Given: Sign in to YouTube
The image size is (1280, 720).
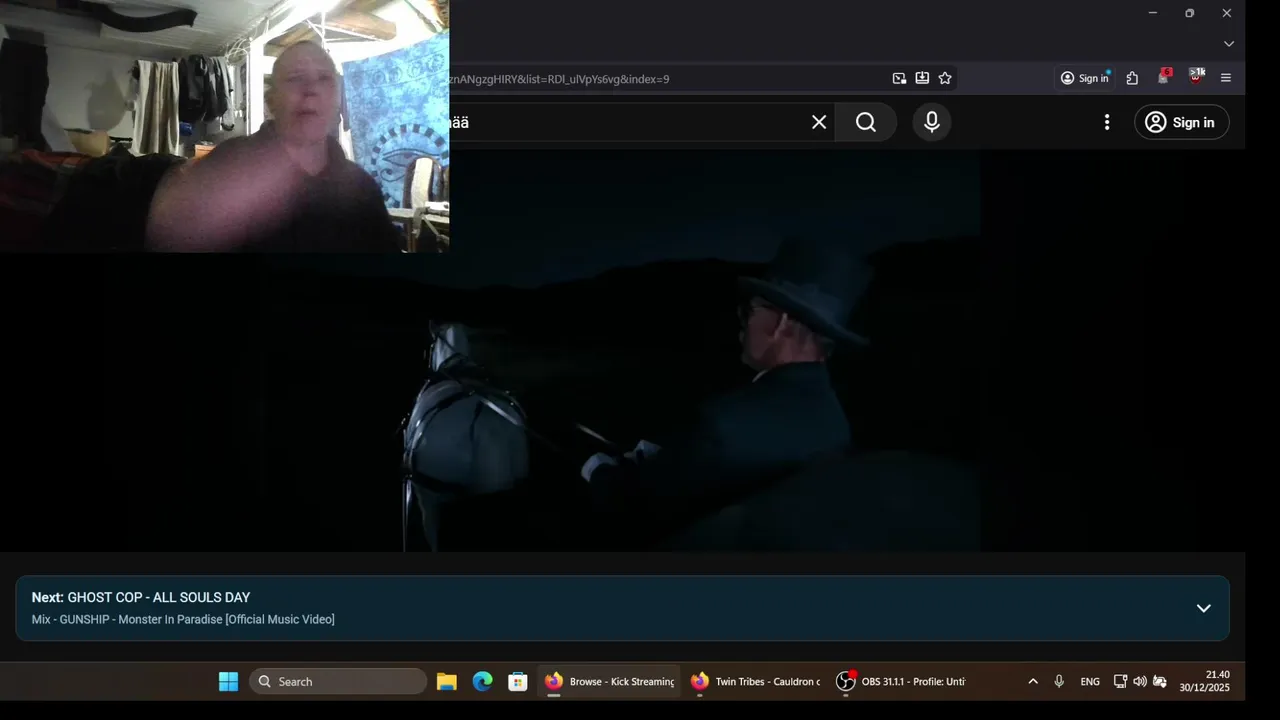Looking at the screenshot, I should [x=1181, y=122].
